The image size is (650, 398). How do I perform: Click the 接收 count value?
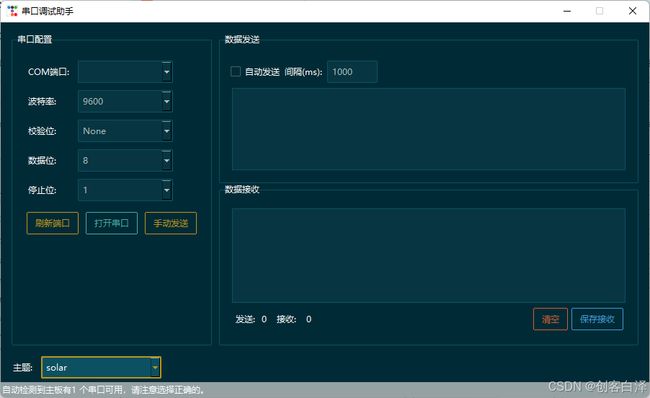tap(309, 319)
